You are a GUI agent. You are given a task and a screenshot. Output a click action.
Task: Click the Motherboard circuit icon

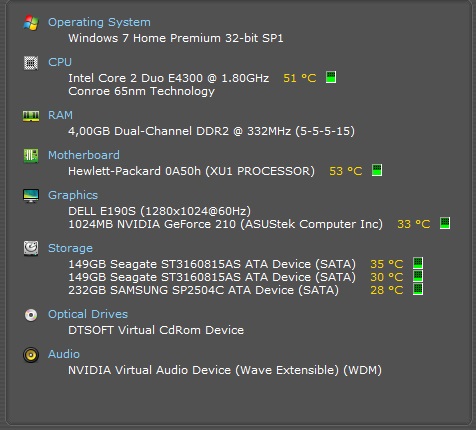(31, 156)
